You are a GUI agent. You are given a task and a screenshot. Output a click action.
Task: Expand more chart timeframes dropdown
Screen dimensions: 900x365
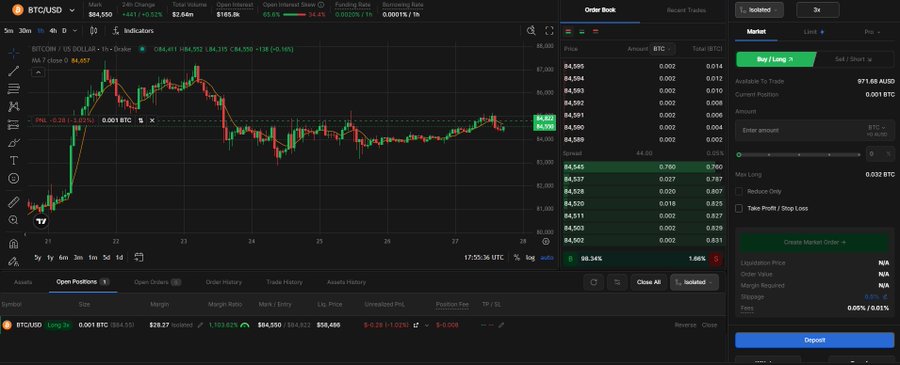[74, 30]
